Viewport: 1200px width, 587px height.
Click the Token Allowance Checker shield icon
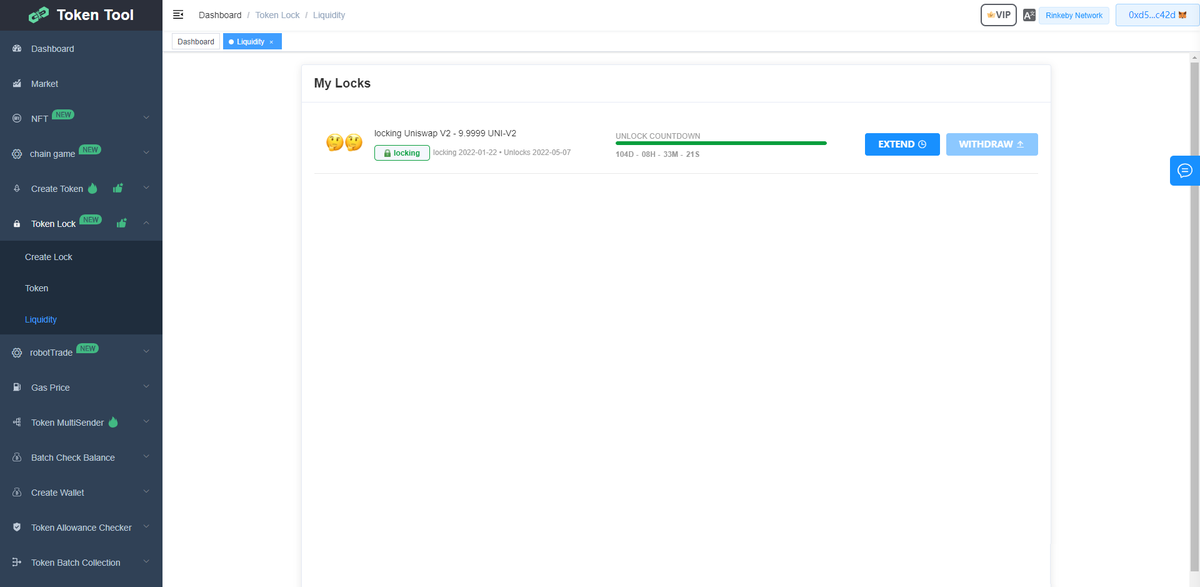pyautogui.click(x=17, y=528)
